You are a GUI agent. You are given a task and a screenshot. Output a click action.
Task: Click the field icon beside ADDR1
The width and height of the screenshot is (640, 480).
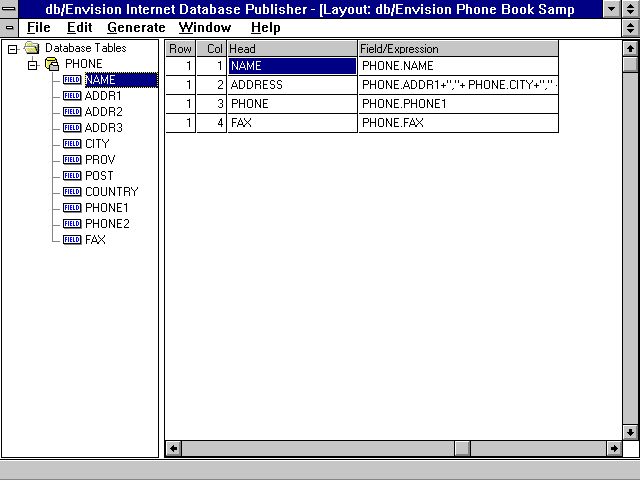point(72,96)
